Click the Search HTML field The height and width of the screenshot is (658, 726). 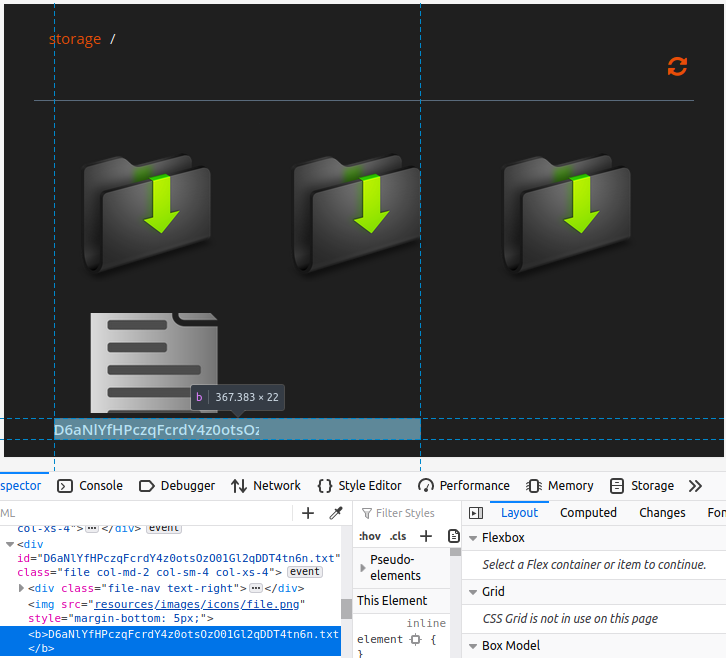(146, 513)
